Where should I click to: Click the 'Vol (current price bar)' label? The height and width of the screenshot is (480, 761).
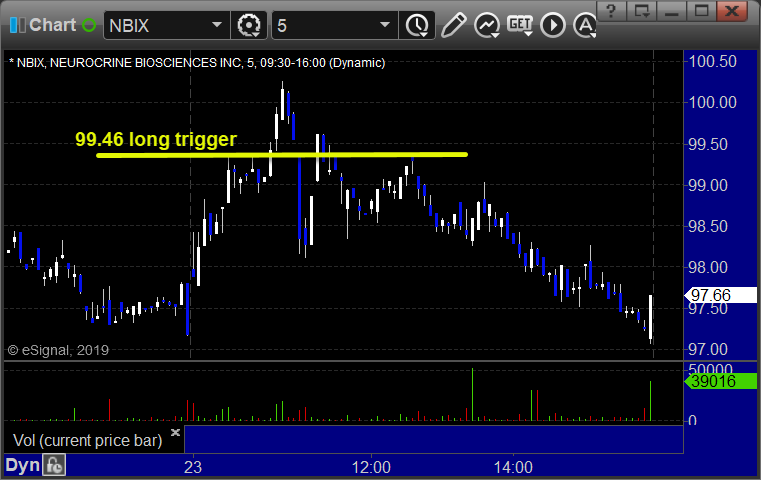point(87,441)
